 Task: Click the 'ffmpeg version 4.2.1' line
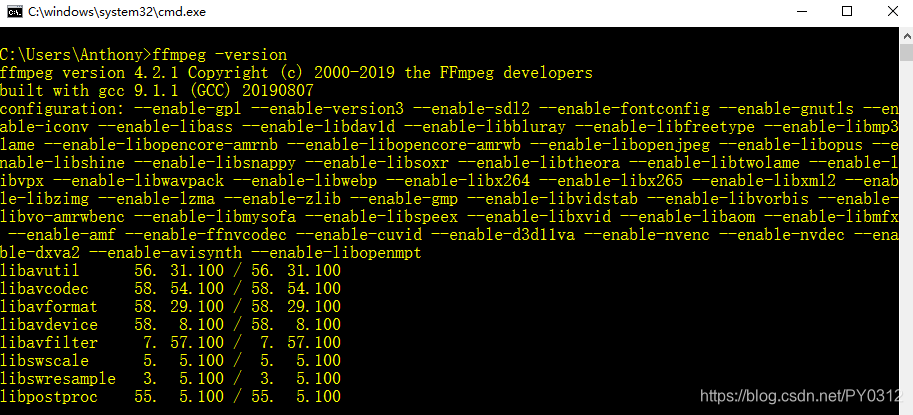[x=296, y=73]
